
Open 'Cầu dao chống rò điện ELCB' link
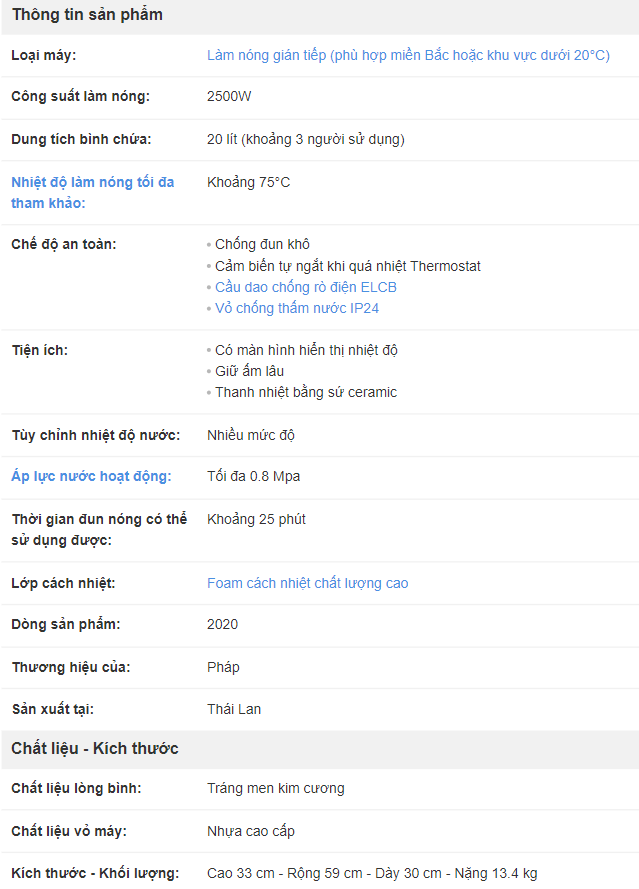(306, 287)
